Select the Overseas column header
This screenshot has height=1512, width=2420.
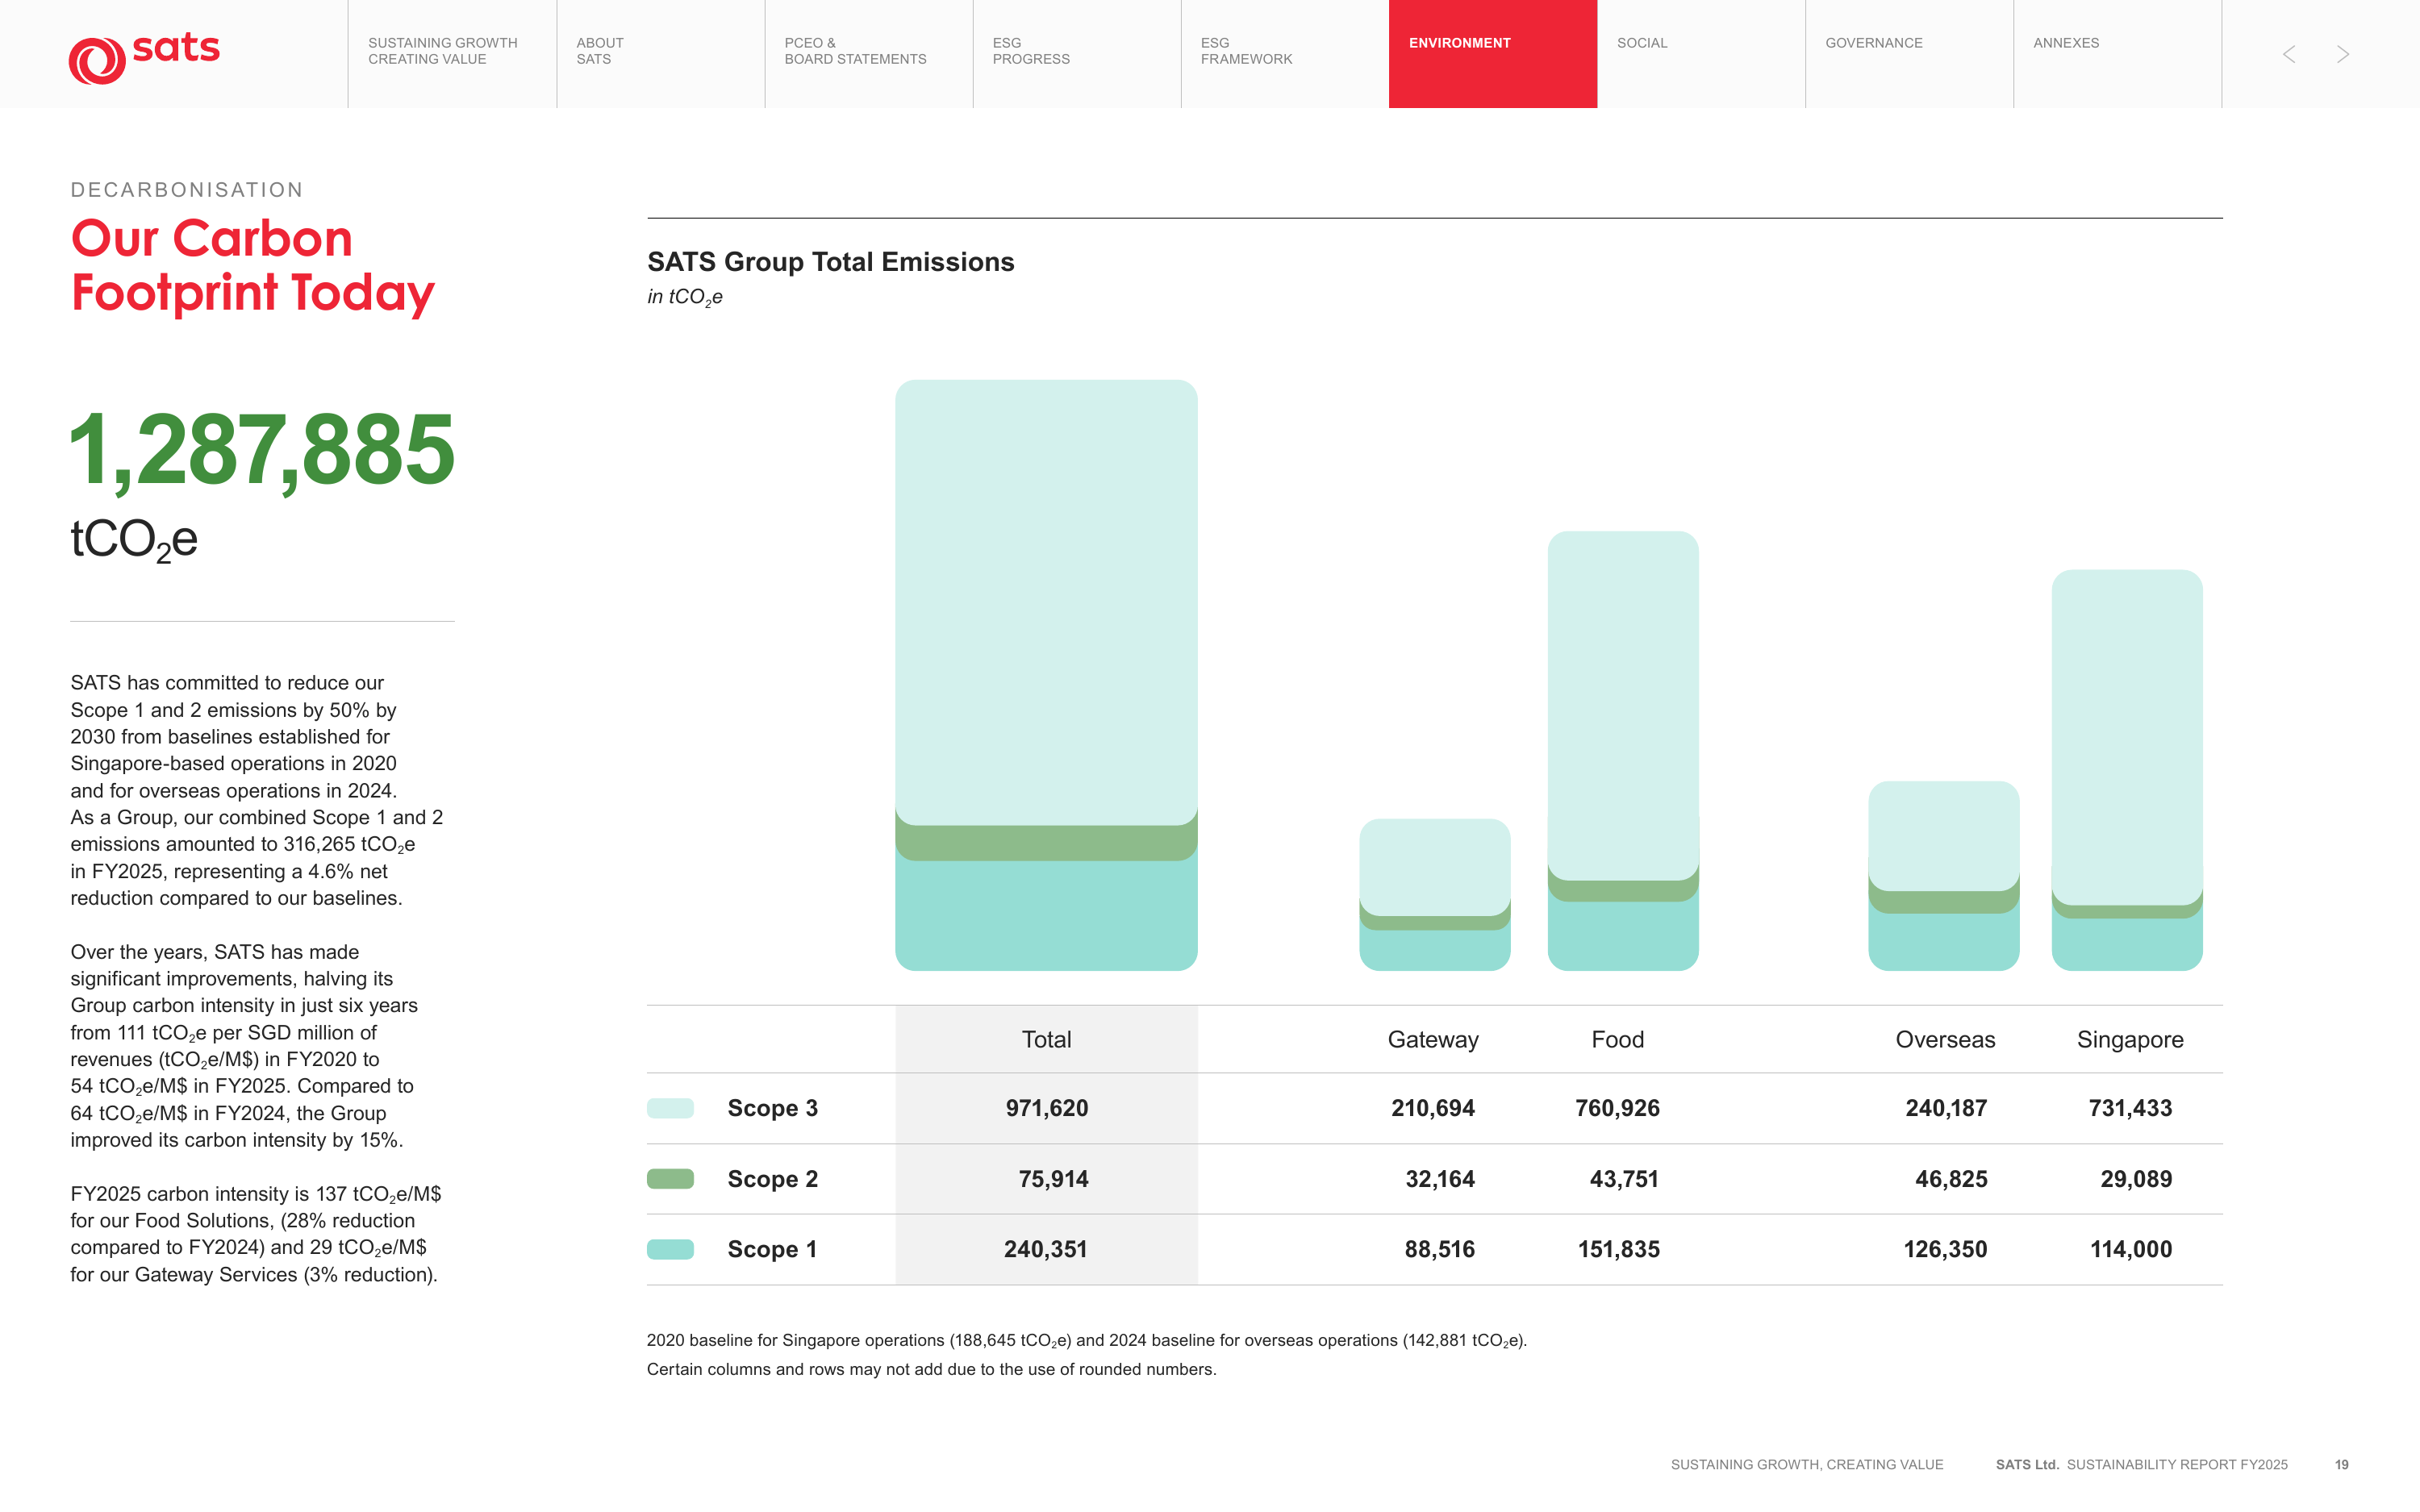(x=1945, y=1040)
